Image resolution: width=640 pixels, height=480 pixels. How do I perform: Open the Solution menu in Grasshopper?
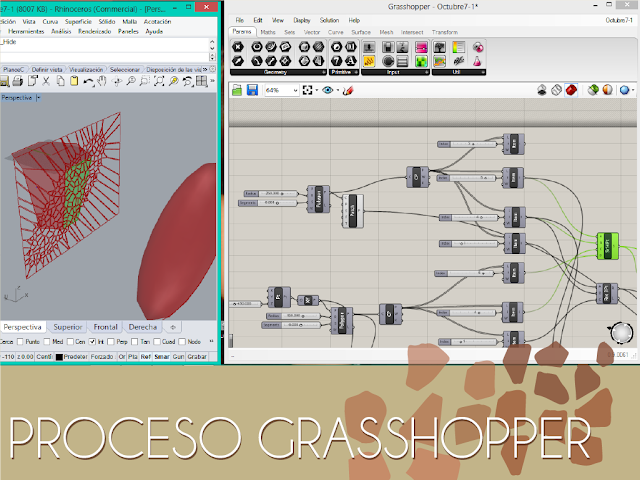(329, 20)
